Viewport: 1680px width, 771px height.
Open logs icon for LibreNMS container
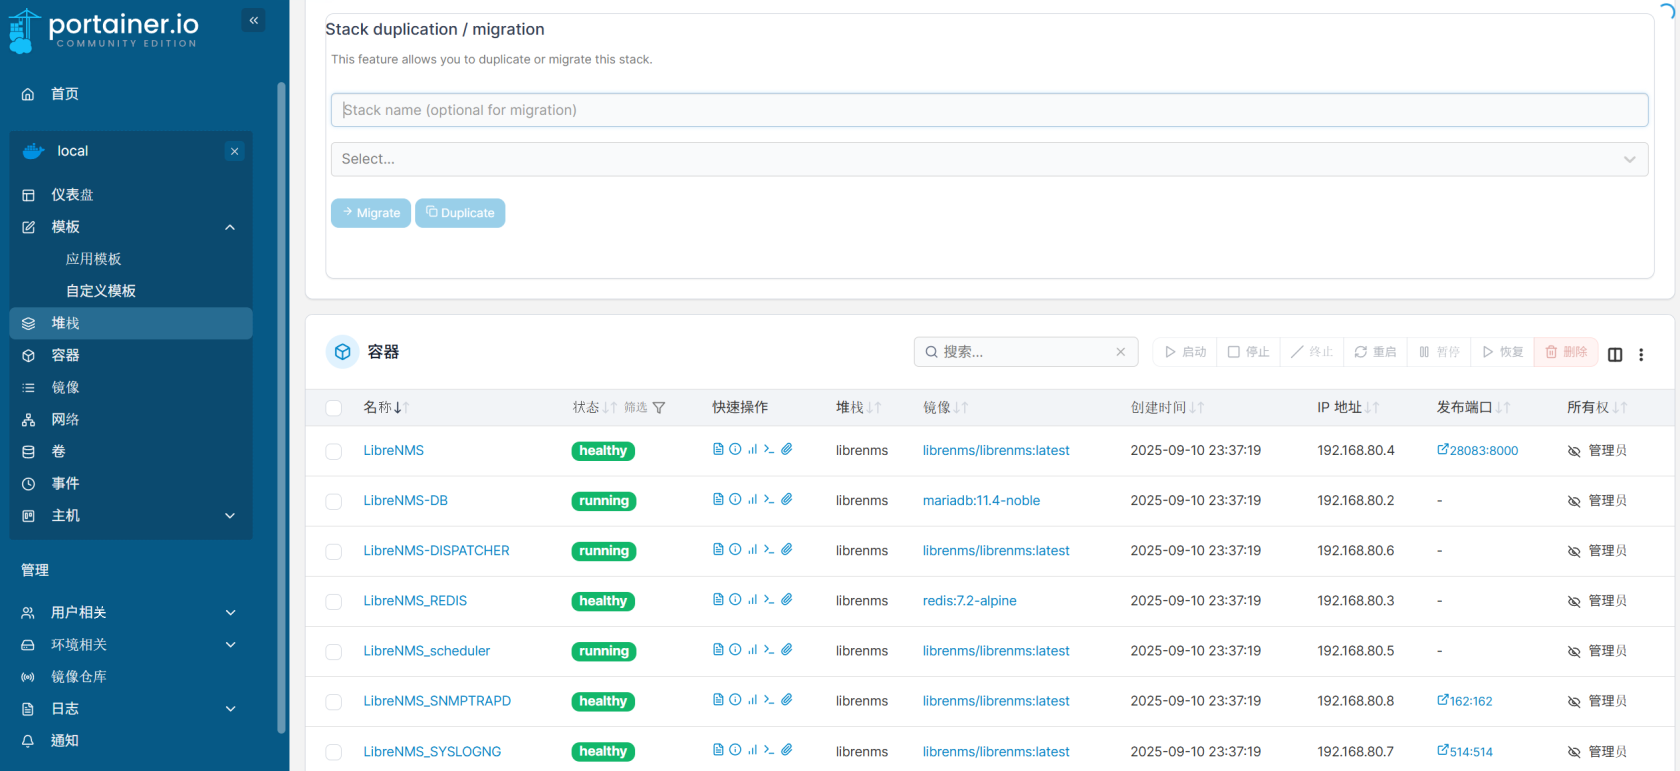[718, 449]
